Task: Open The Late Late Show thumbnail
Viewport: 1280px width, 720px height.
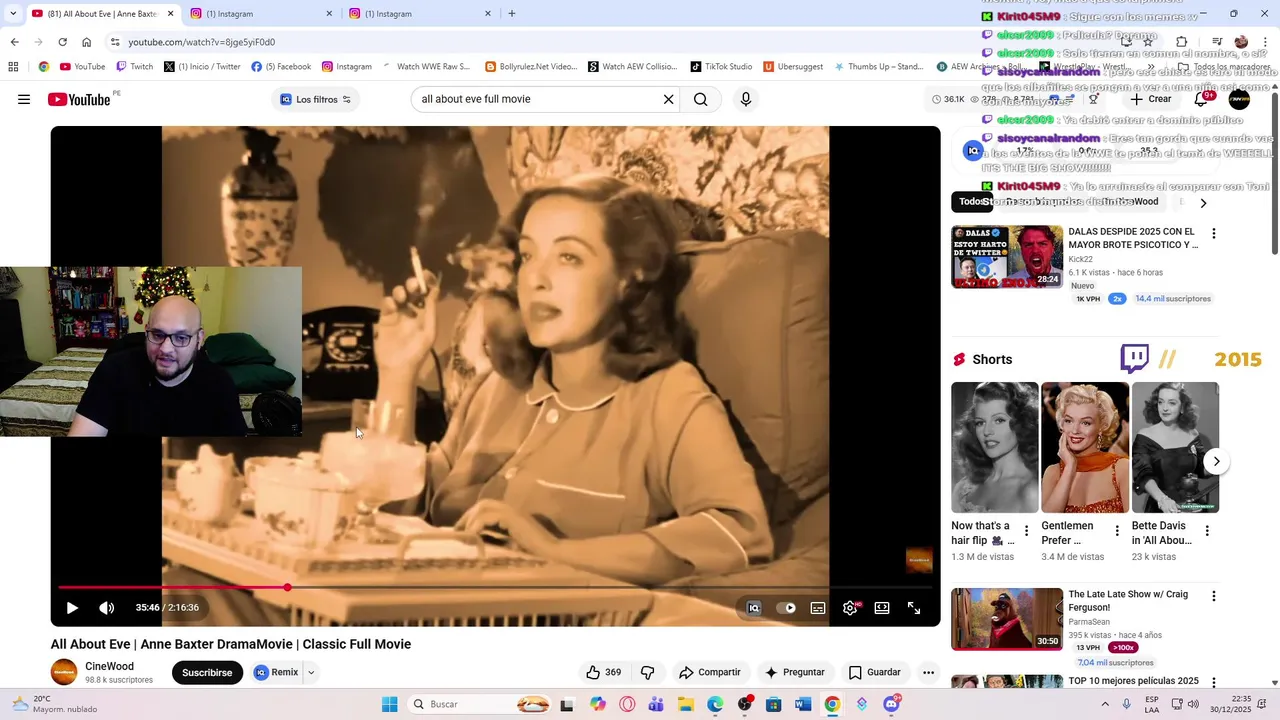Action: tap(1007, 619)
